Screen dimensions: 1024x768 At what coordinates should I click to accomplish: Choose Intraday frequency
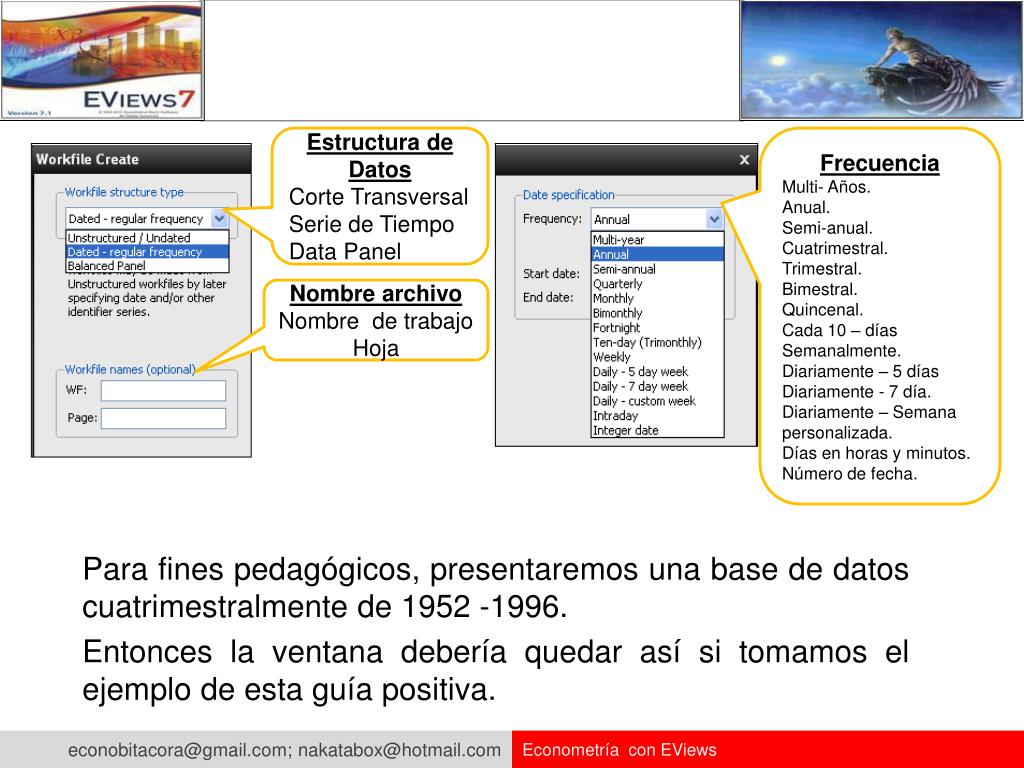[658, 416]
